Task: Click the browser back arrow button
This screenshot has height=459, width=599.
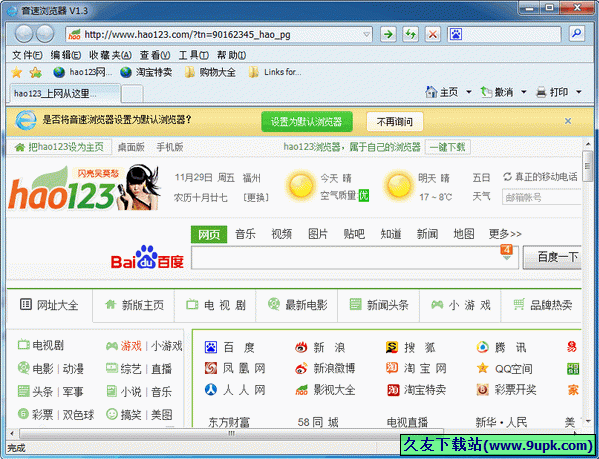Action: (x=24, y=34)
